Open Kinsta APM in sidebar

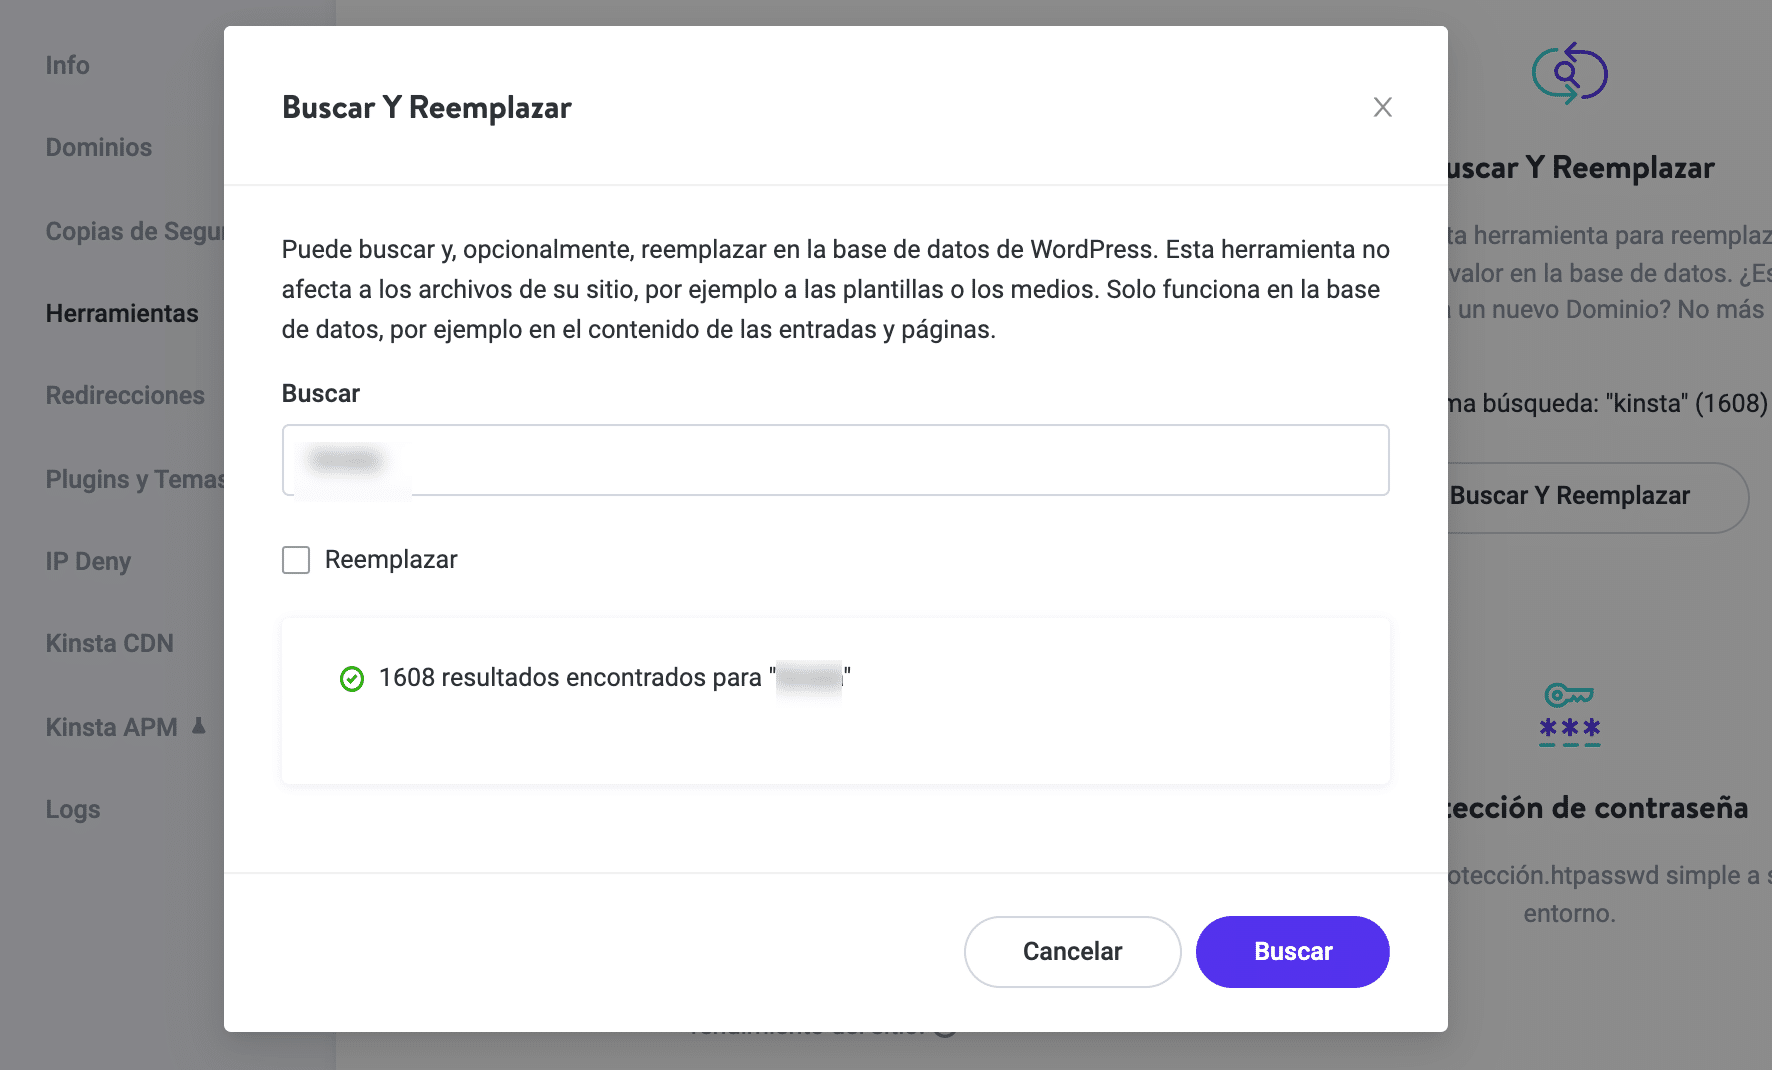click(x=111, y=728)
